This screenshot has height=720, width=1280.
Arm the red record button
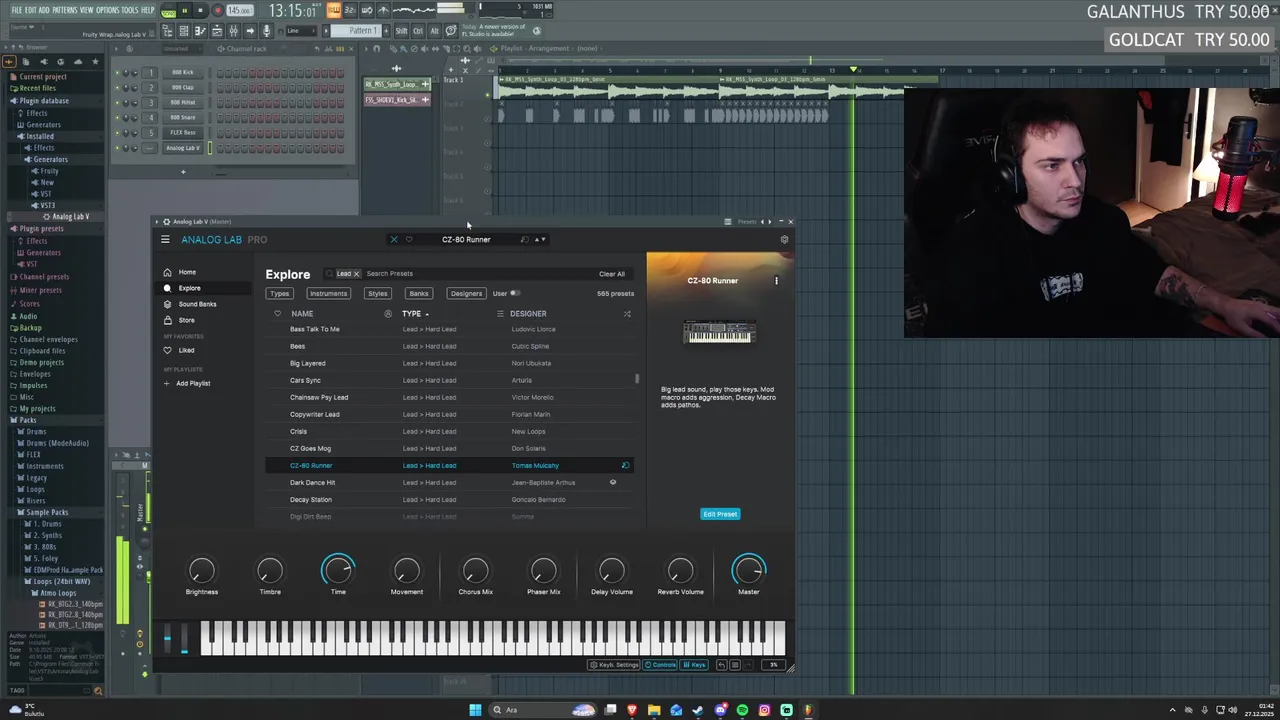pos(217,10)
